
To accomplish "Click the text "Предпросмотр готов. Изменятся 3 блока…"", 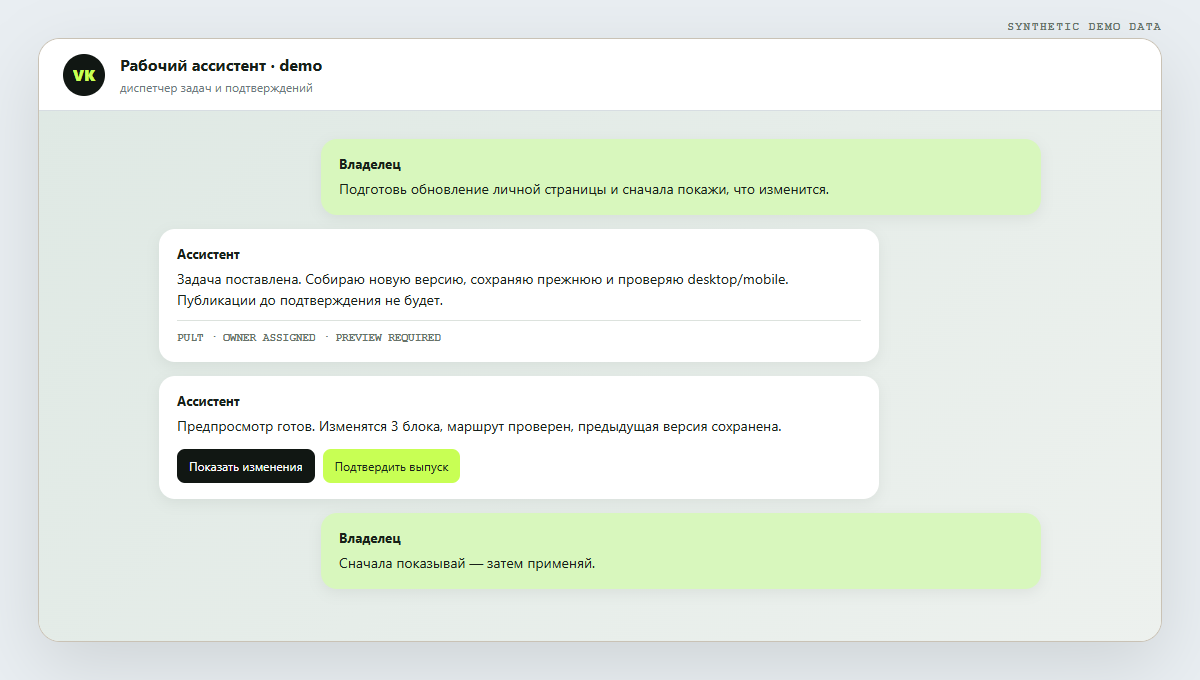I will (479, 426).
